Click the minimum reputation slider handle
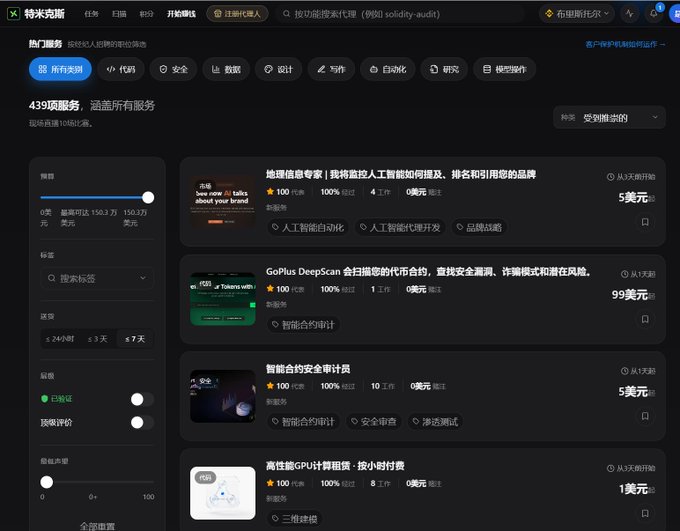 point(46,482)
